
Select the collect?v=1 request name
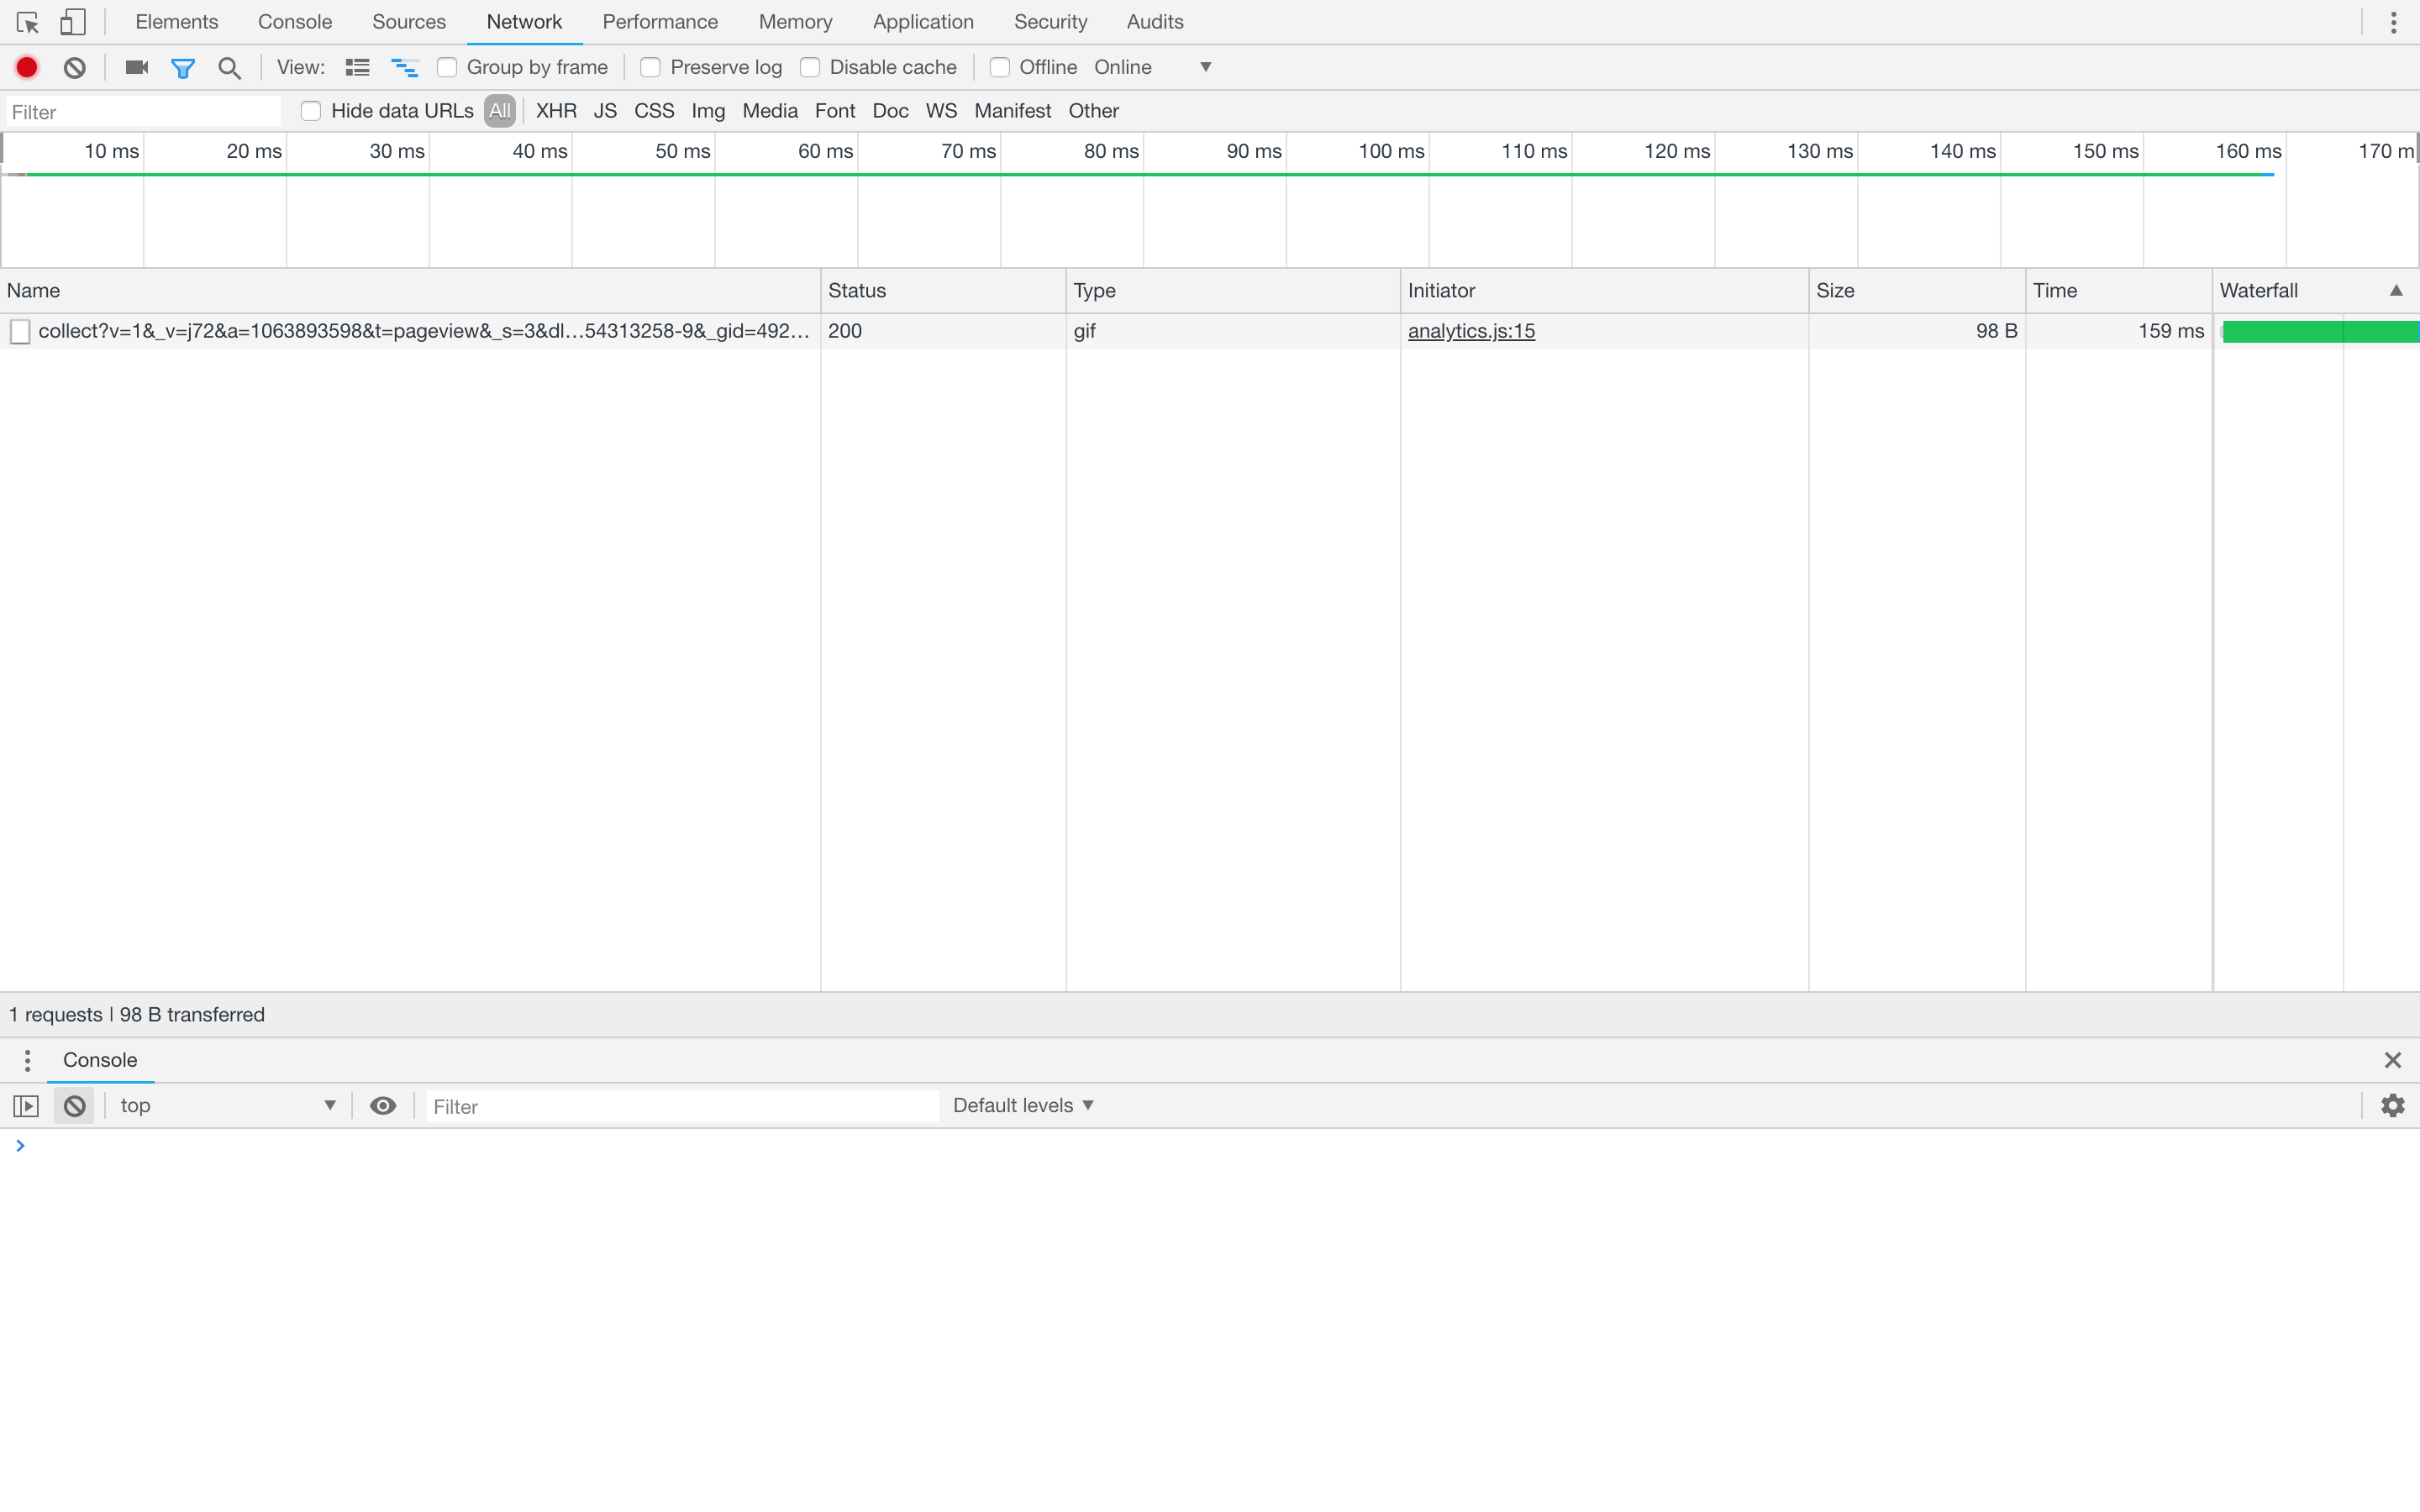pyautogui.click(x=424, y=331)
